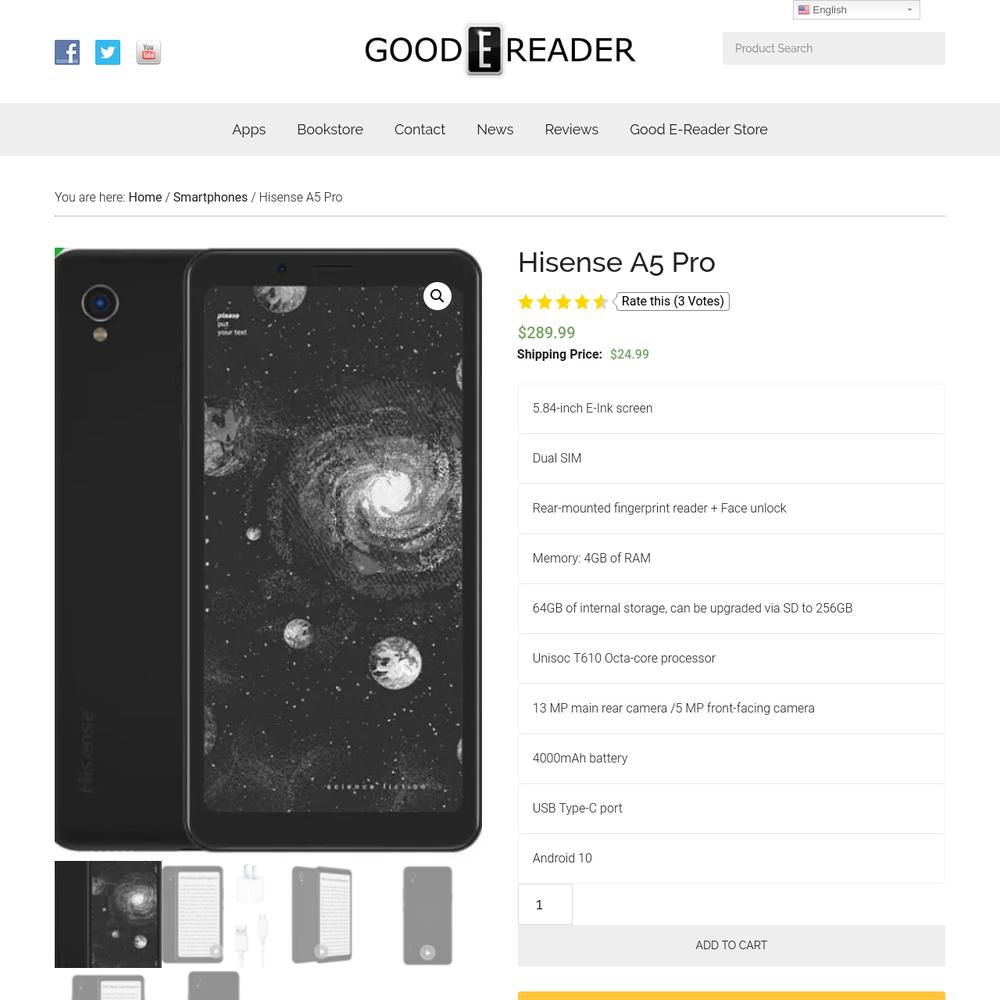Go to Good E-Reader Store menu
The image size is (1000, 1000).
point(698,129)
